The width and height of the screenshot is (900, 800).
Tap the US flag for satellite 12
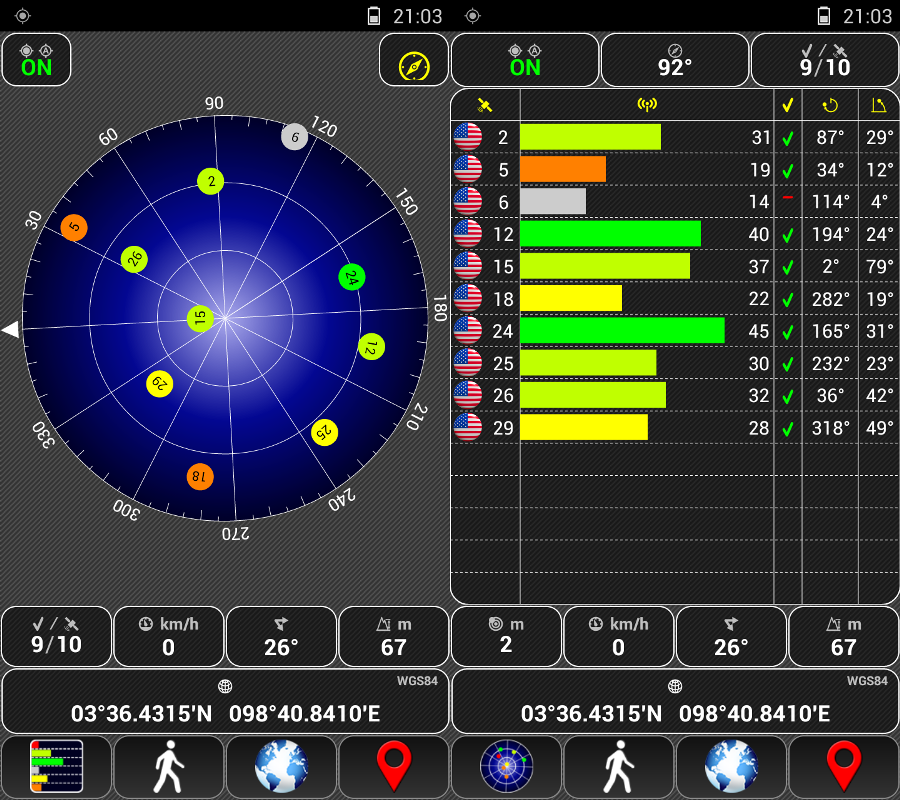pyautogui.click(x=467, y=234)
